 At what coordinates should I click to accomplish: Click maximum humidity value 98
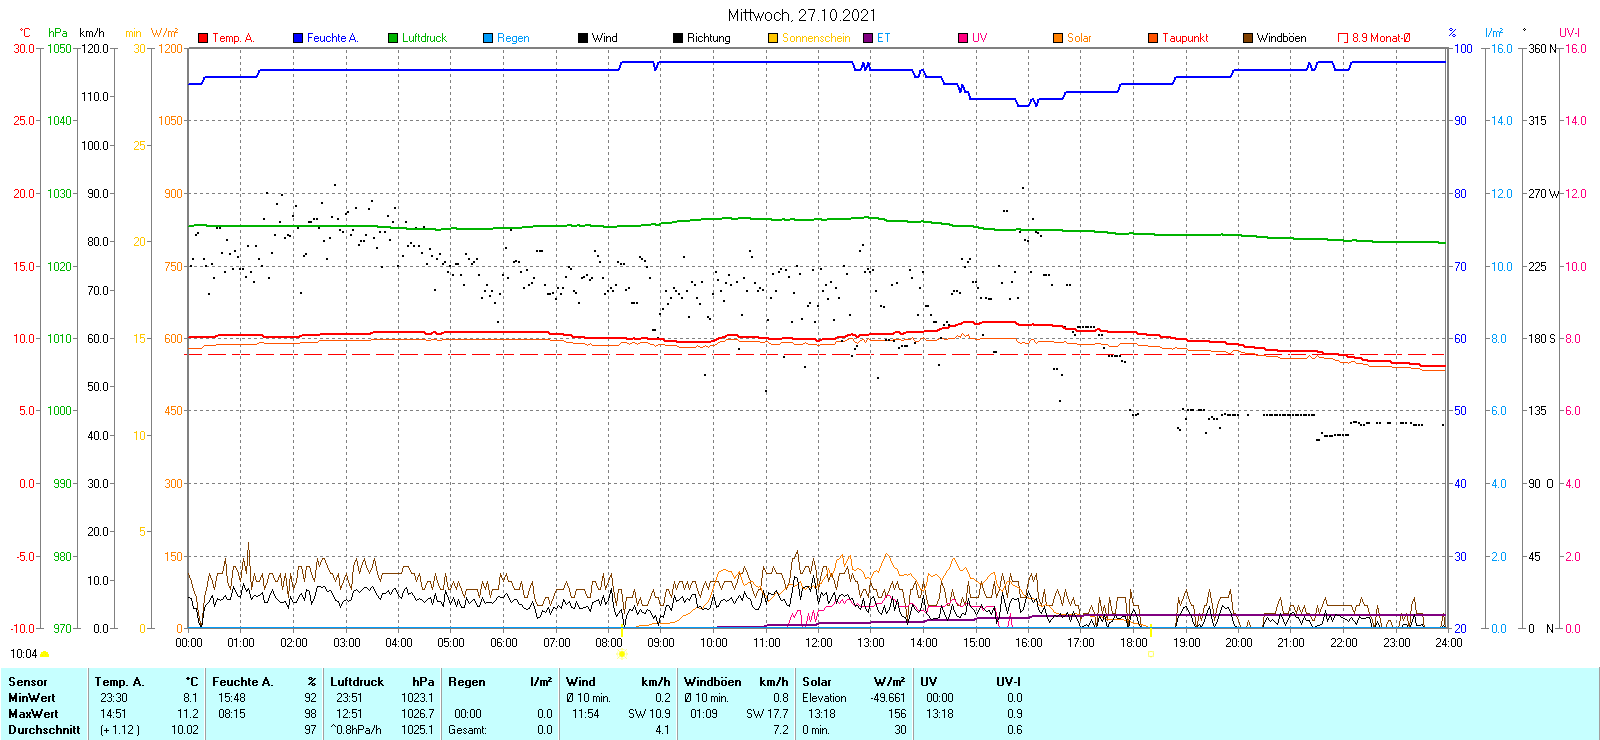coord(310,714)
